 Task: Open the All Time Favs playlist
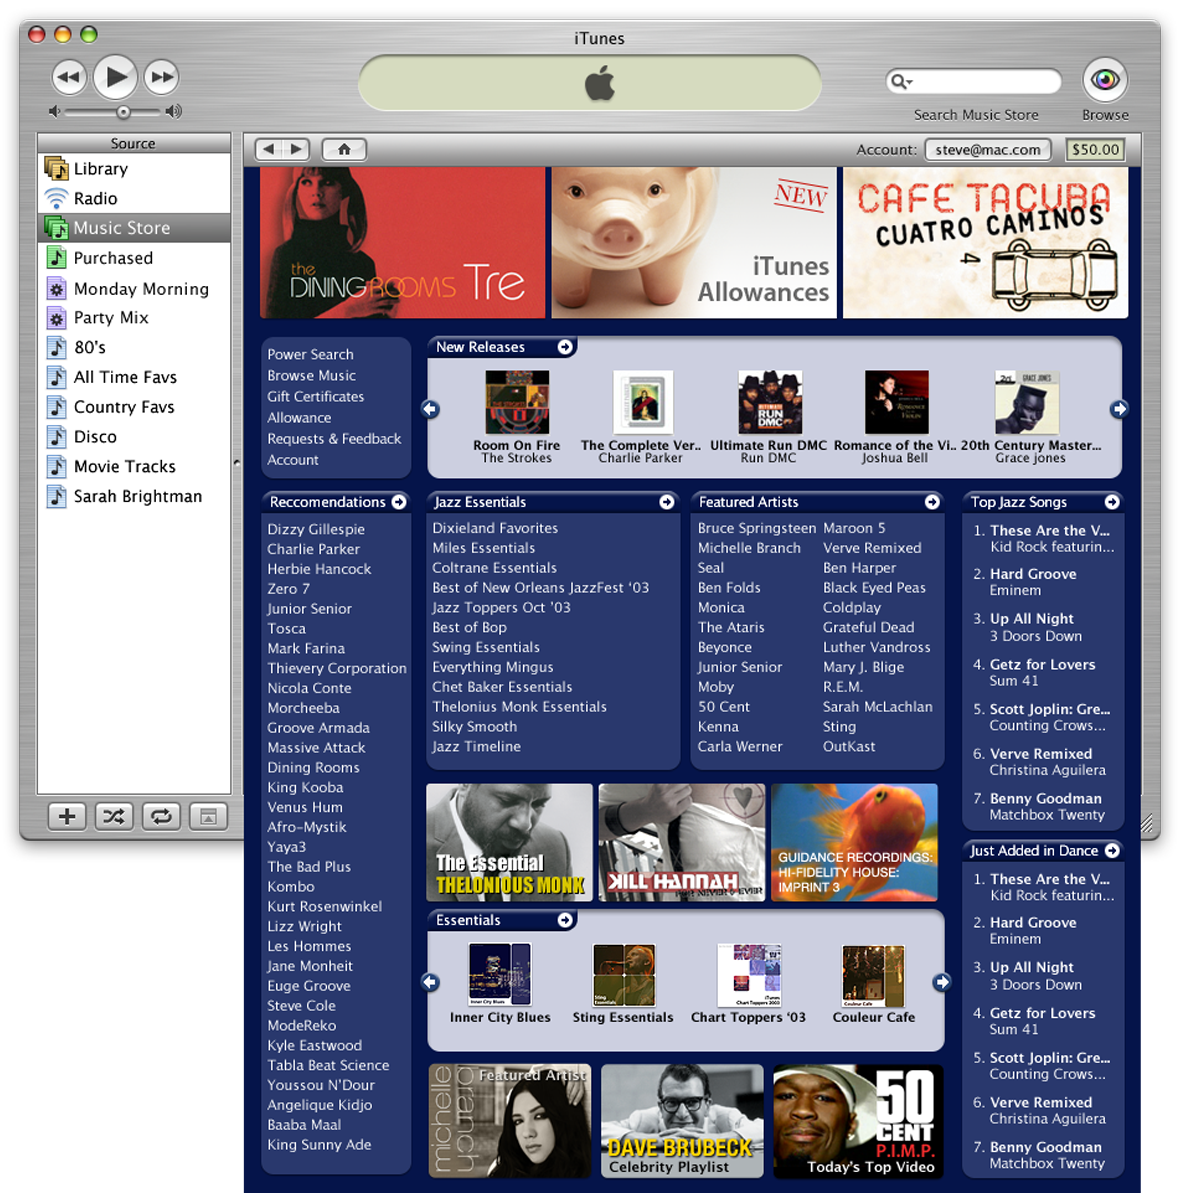(134, 377)
